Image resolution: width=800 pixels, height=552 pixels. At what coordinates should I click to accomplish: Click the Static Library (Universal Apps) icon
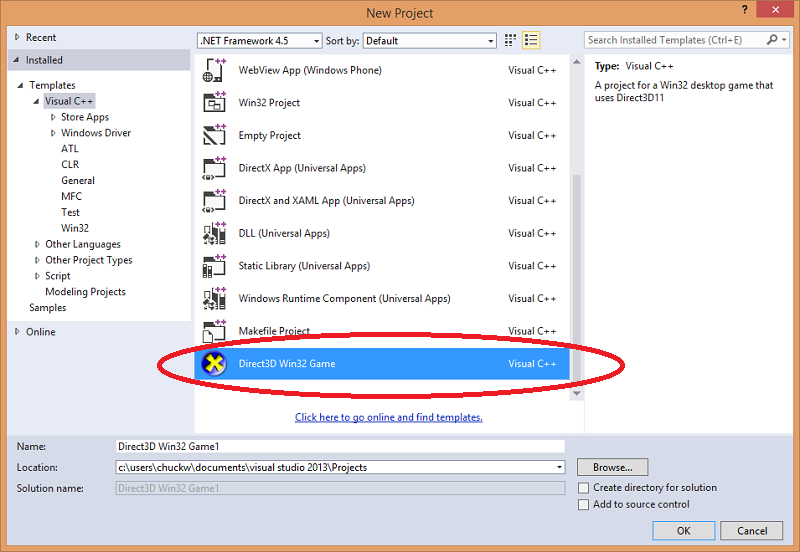point(214,266)
